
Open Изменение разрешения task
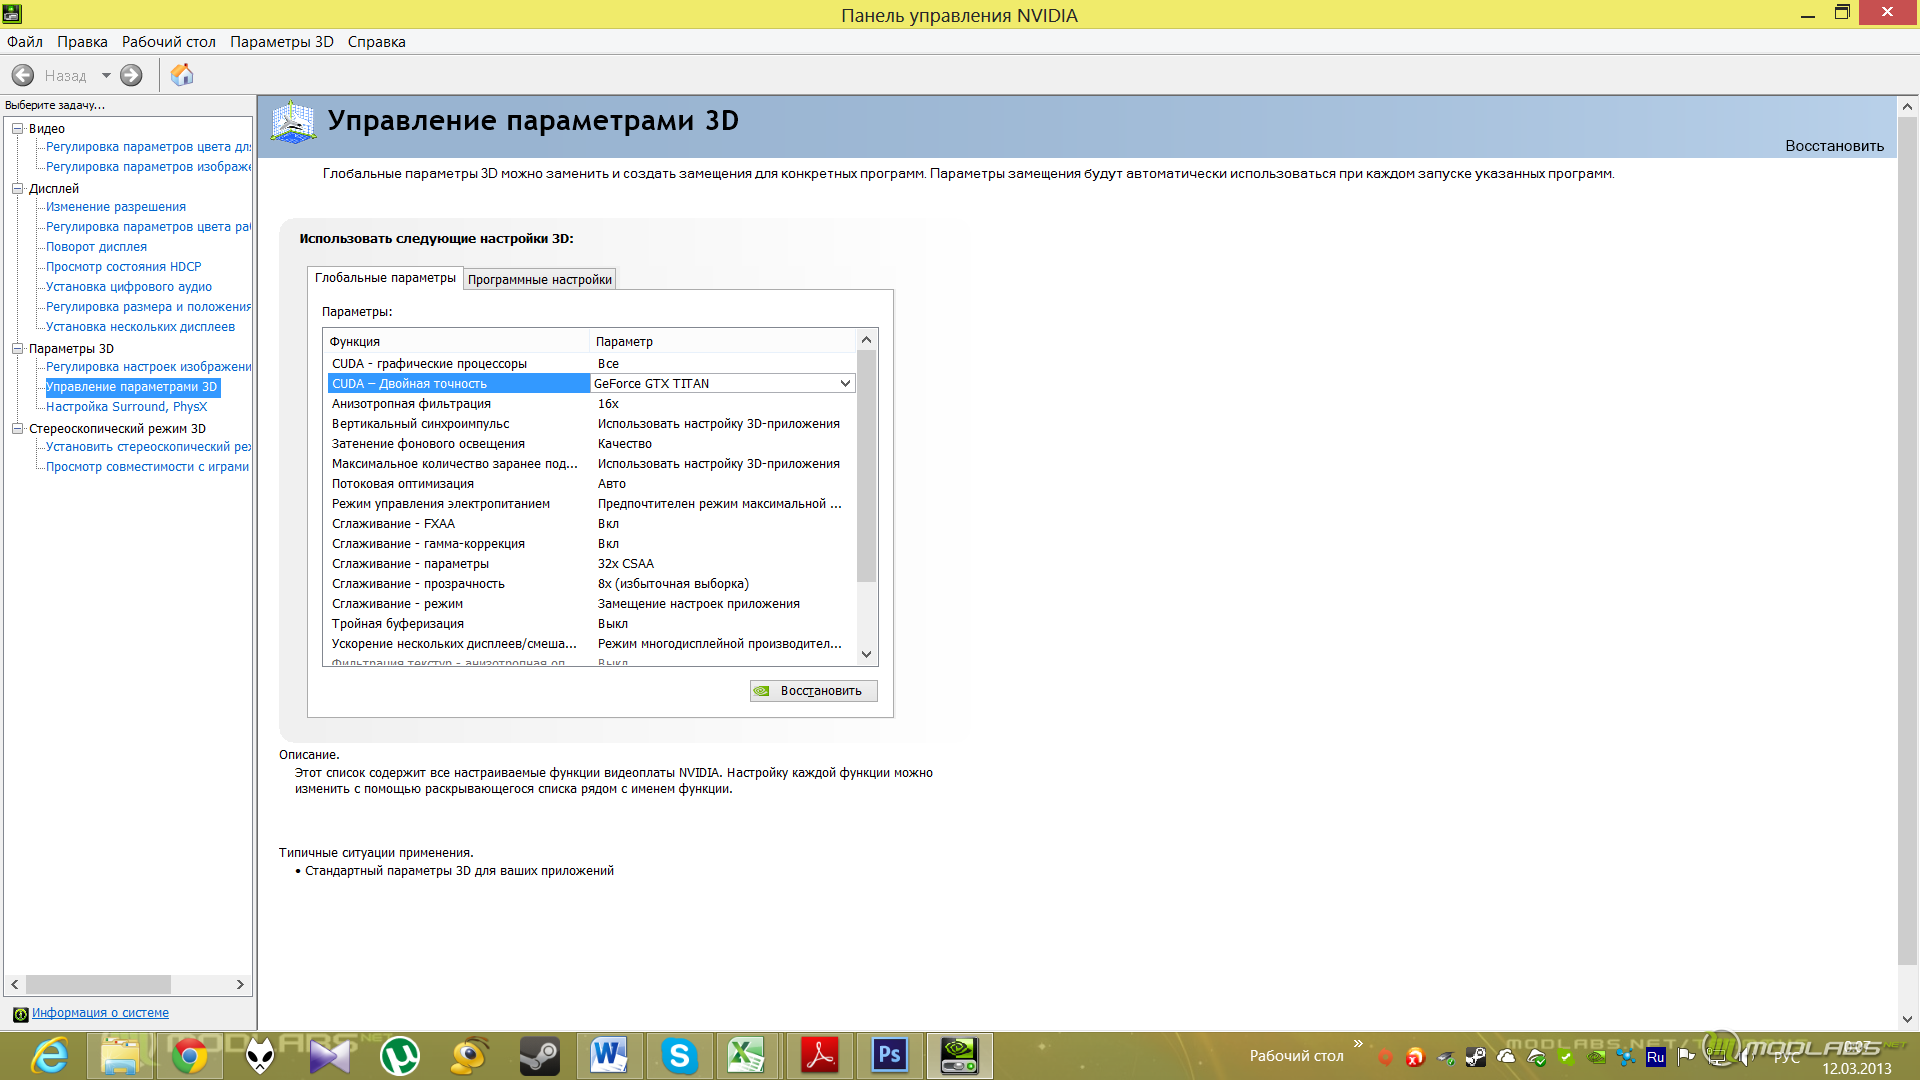(x=116, y=207)
